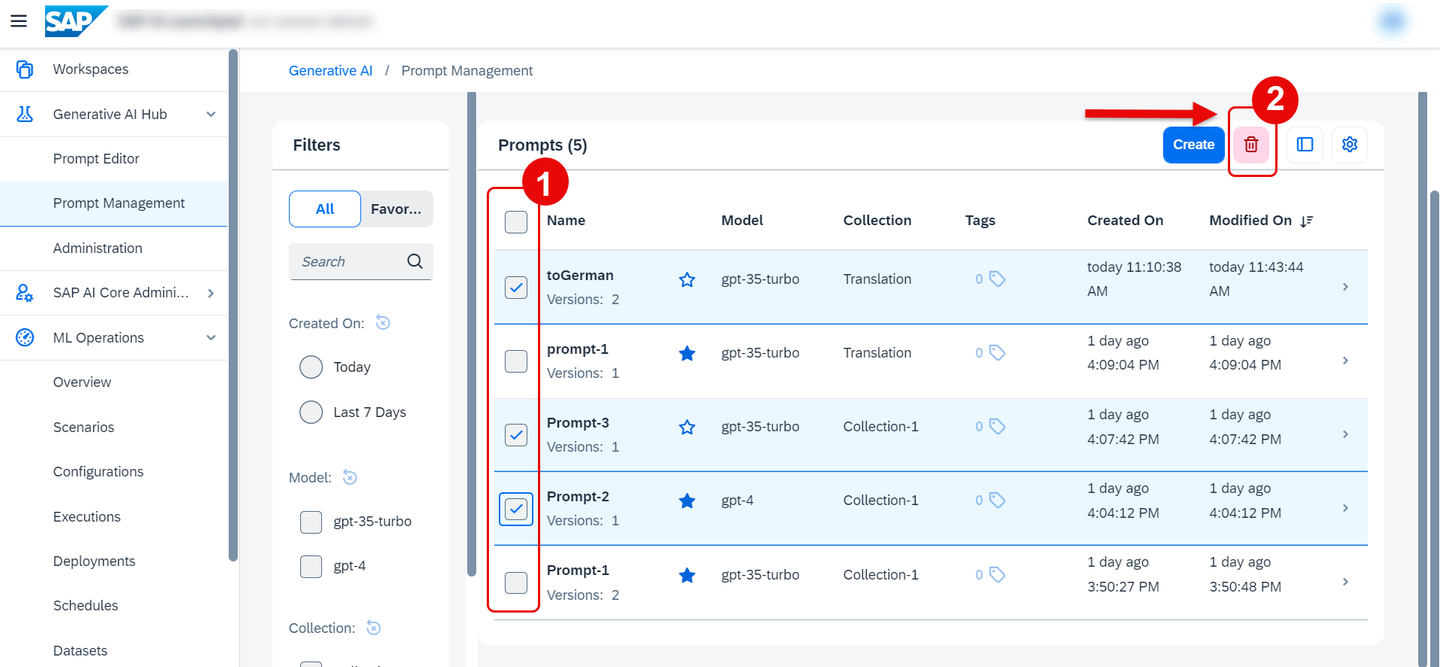1440x667 pixels.
Task: Open Schedules in sidebar
Action: pos(114,606)
